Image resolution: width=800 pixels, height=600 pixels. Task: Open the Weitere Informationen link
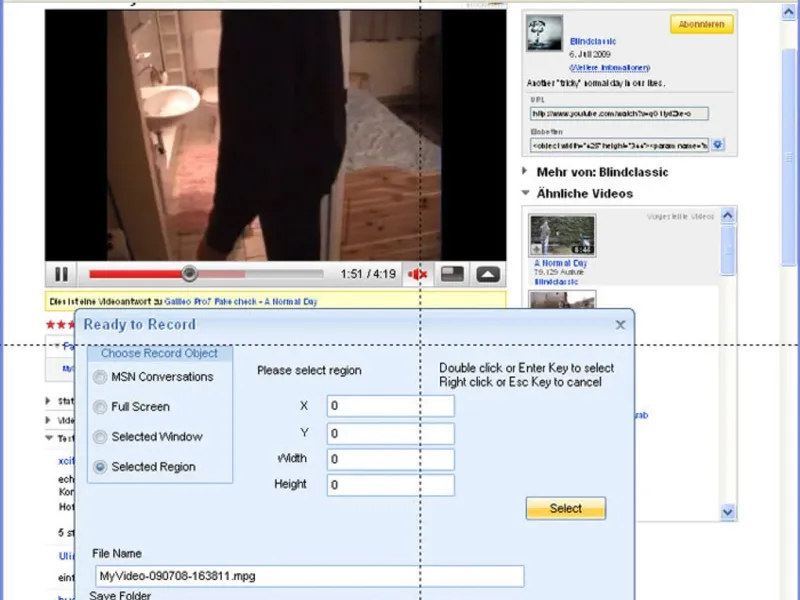click(610, 67)
